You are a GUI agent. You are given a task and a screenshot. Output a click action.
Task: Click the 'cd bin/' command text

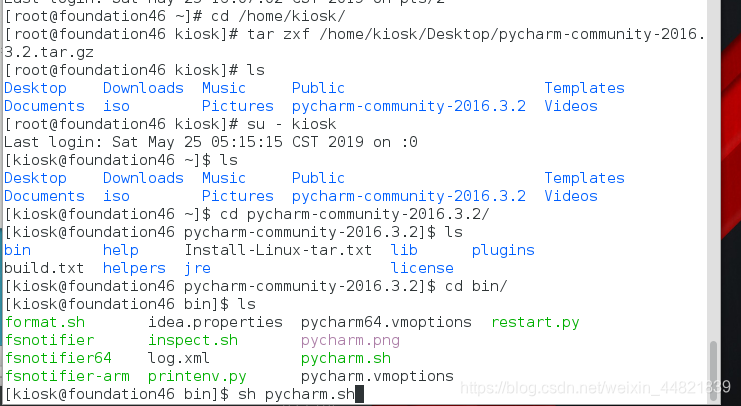tap(476, 286)
